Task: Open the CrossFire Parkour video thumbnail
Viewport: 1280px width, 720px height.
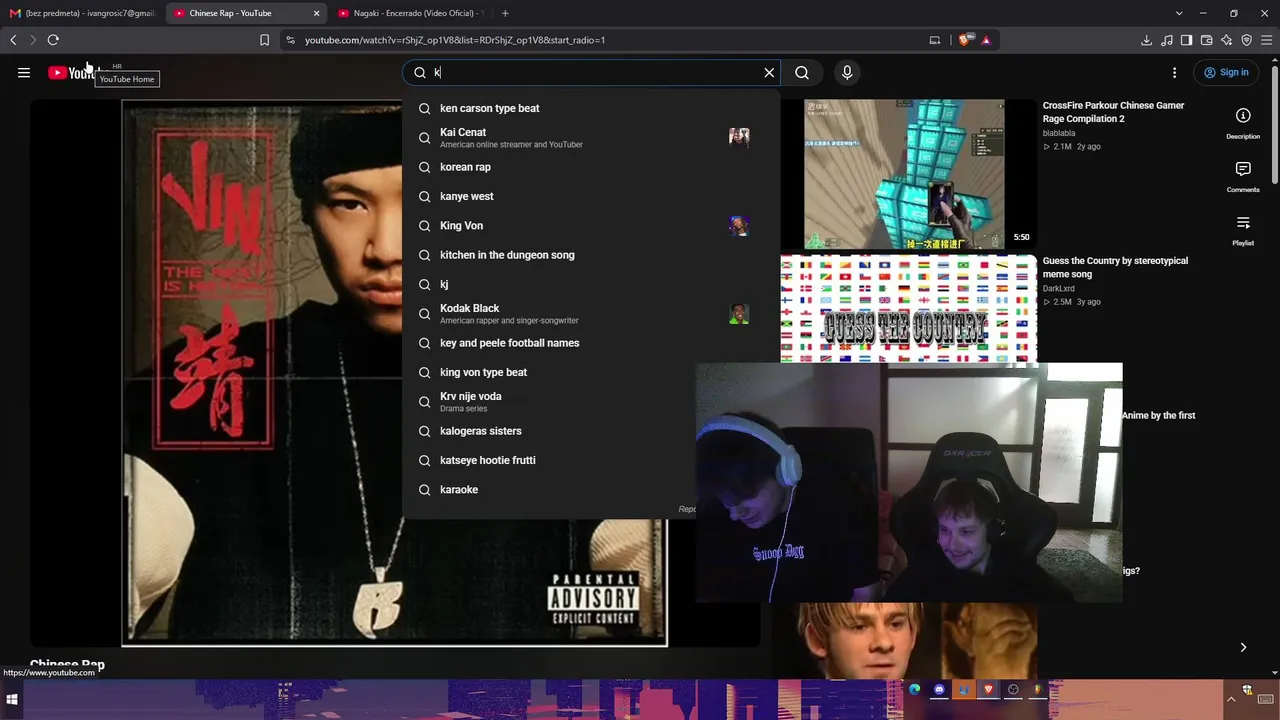Action: click(x=908, y=173)
